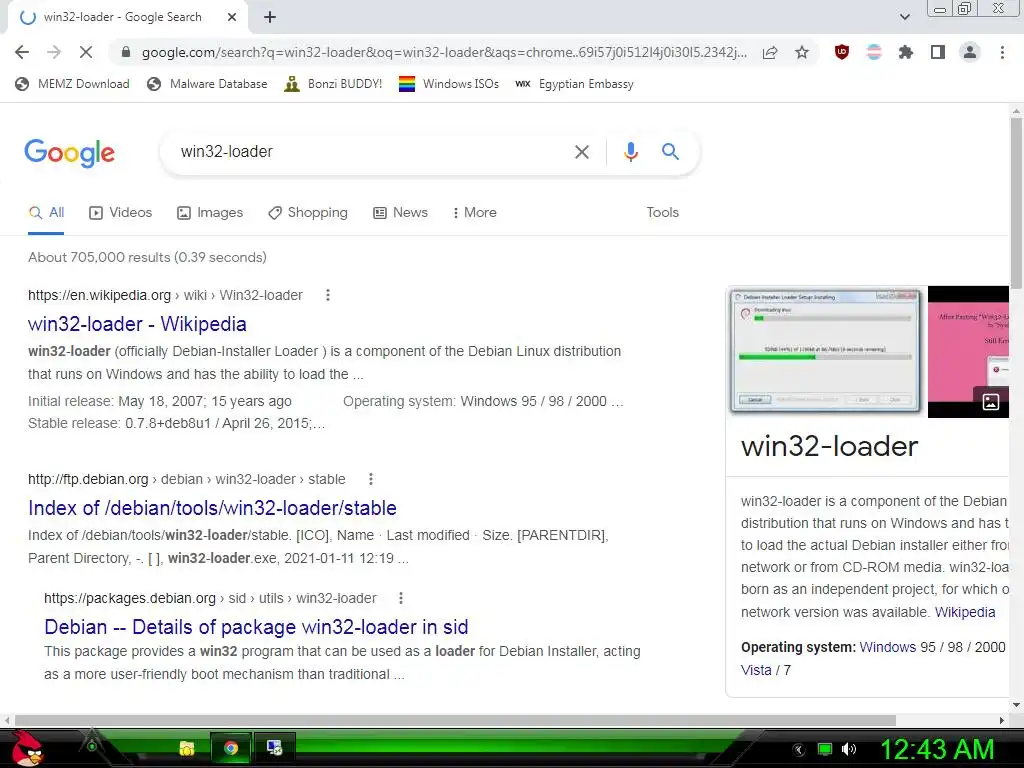The height and width of the screenshot is (768, 1024).
Task: Clear the search query
Action: 581,152
